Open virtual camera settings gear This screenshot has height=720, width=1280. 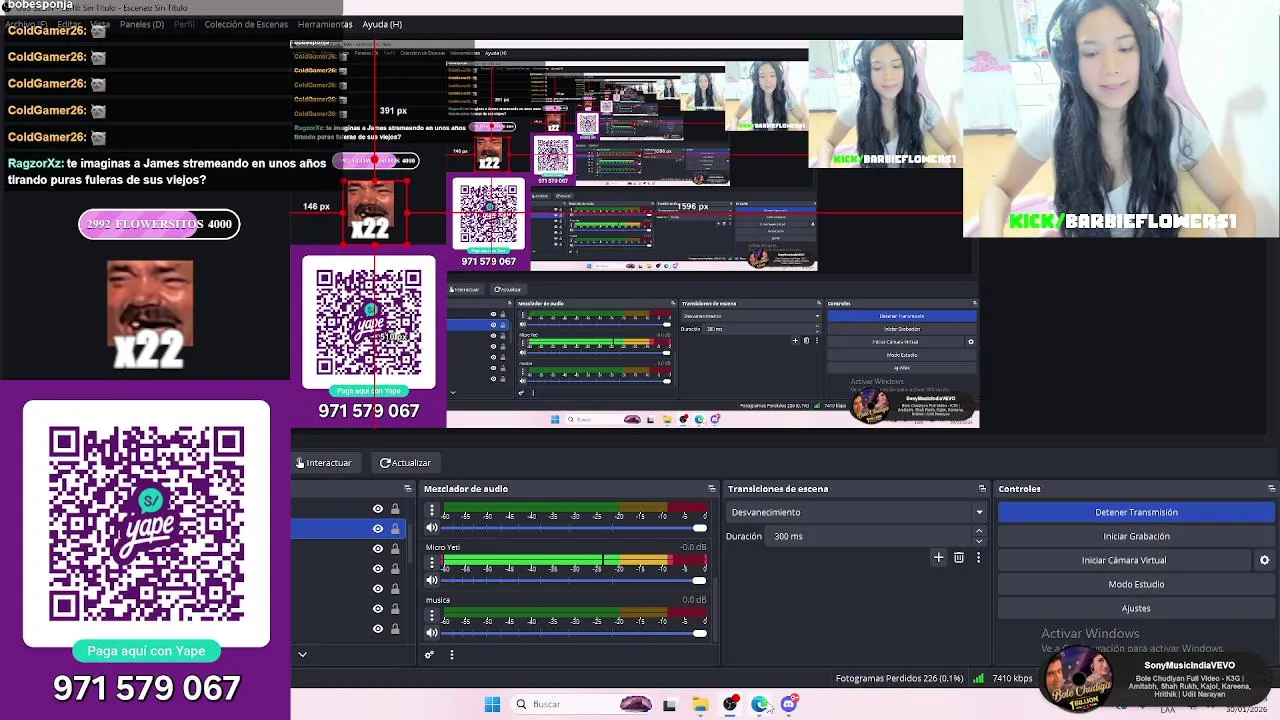point(1264,560)
